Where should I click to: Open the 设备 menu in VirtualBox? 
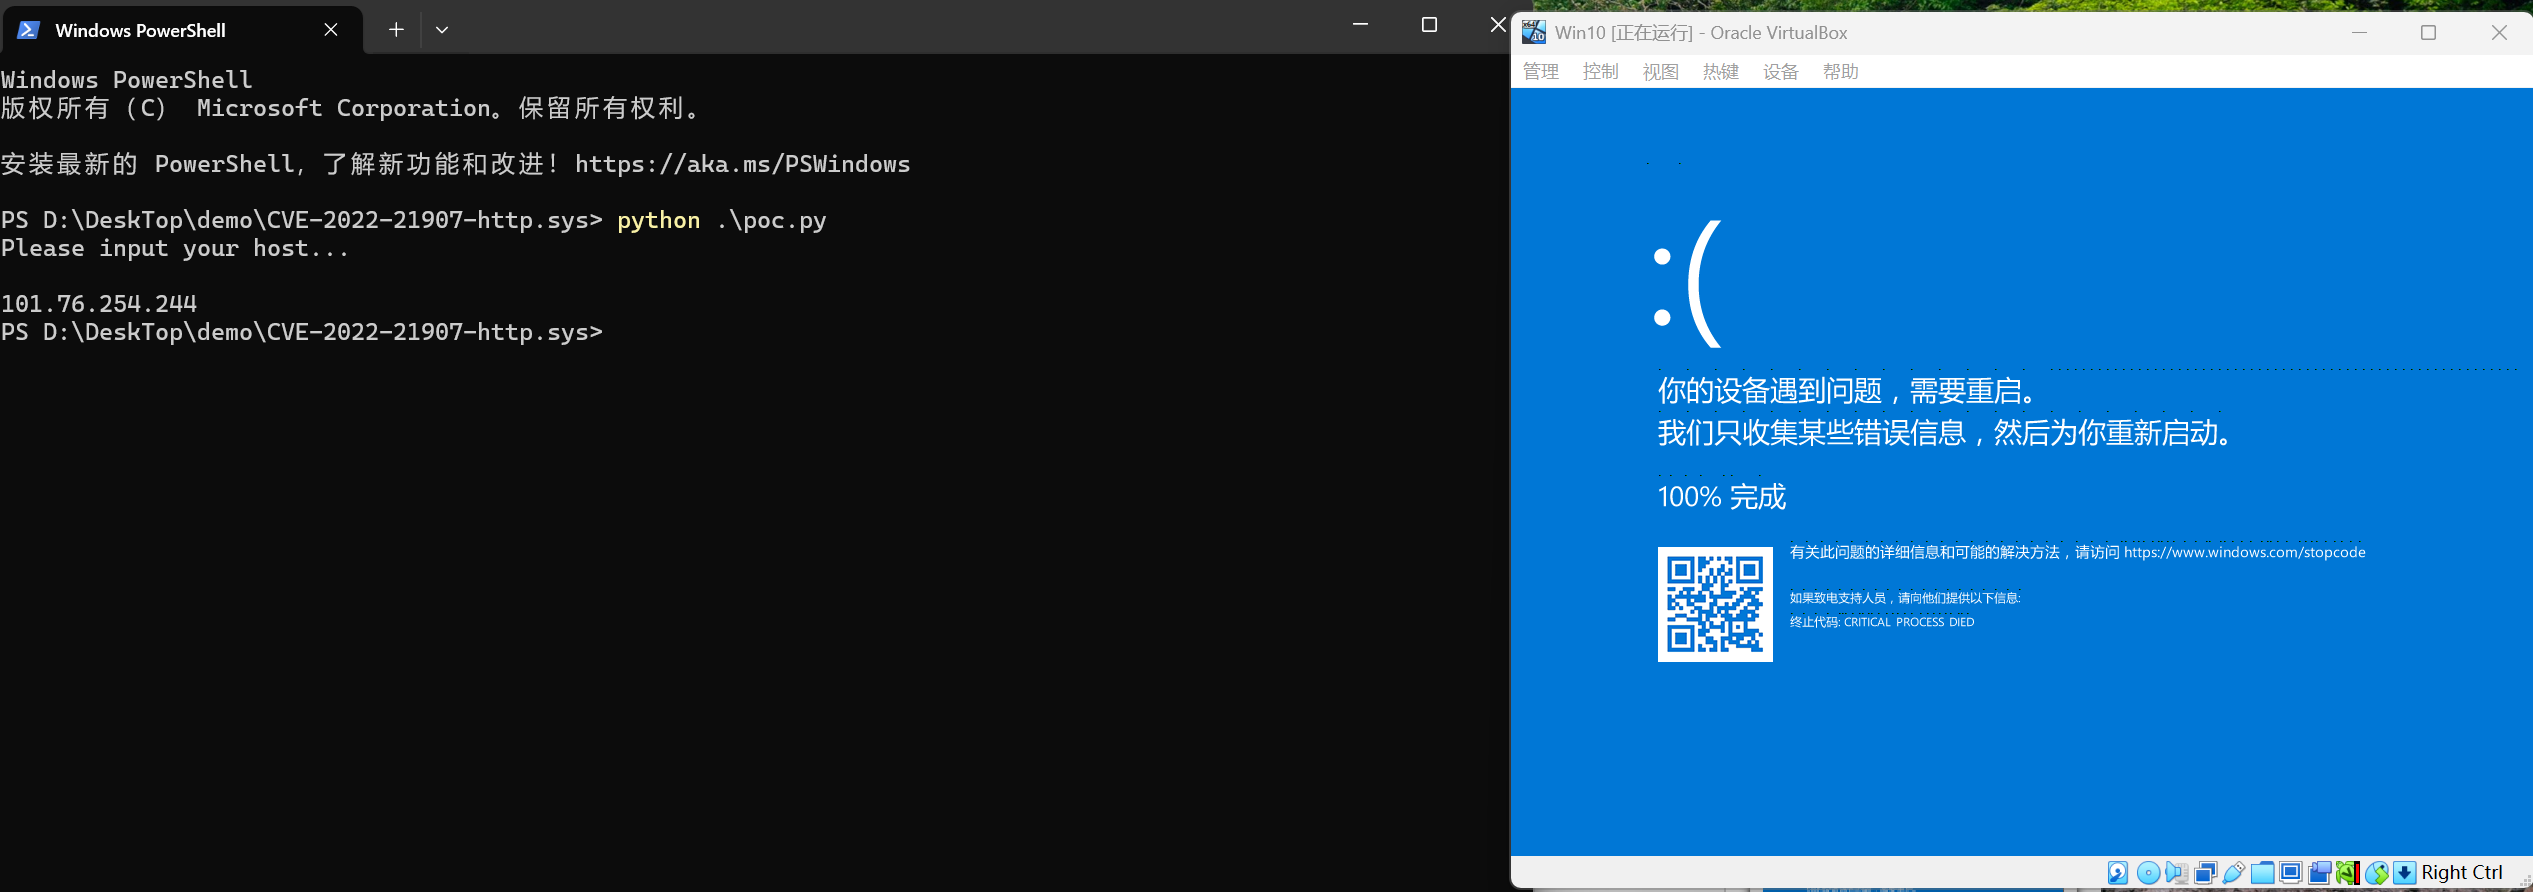click(1781, 71)
